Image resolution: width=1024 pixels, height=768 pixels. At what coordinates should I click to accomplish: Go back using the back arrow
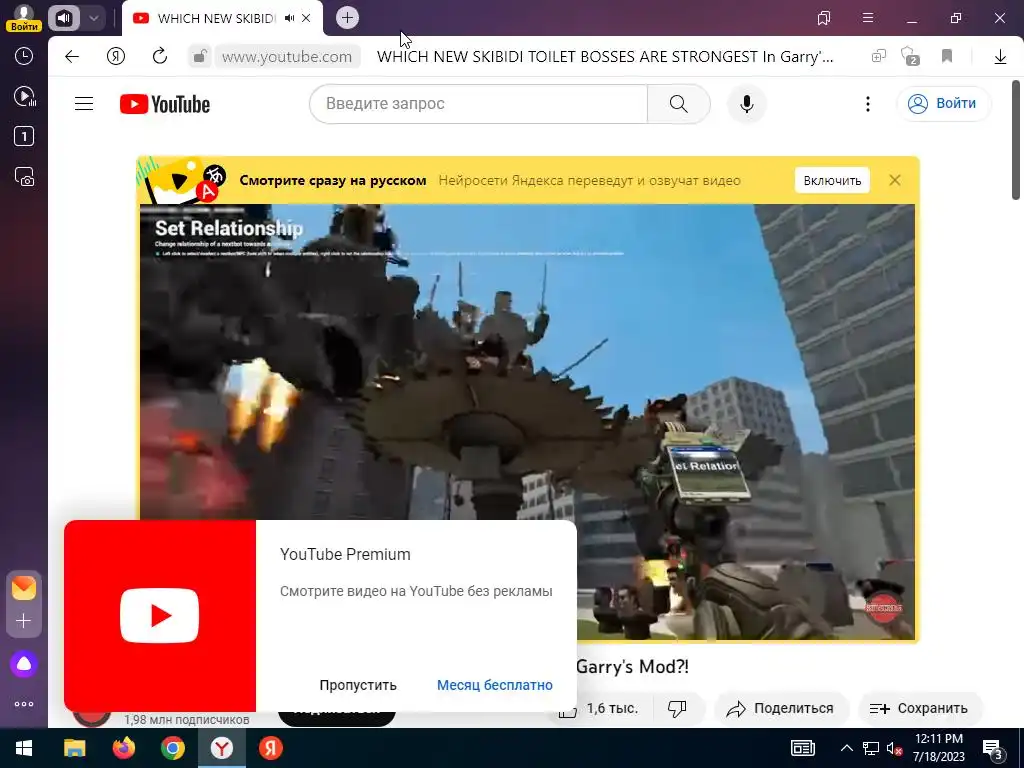point(72,56)
